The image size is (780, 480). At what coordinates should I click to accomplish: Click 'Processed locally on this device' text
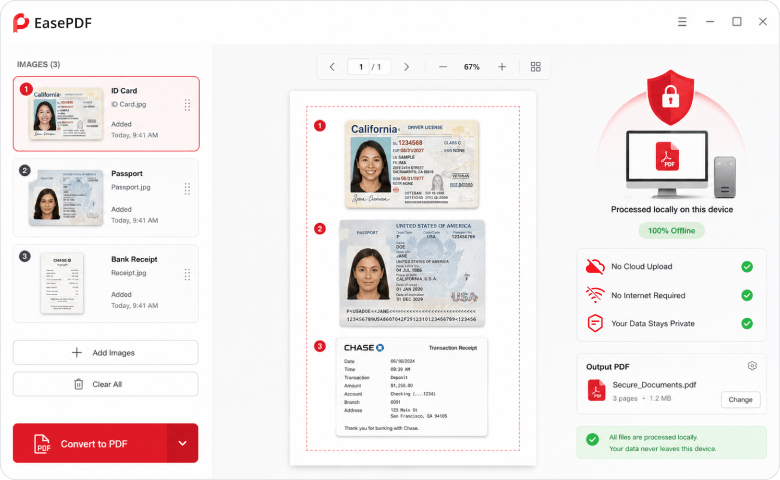[x=672, y=209]
